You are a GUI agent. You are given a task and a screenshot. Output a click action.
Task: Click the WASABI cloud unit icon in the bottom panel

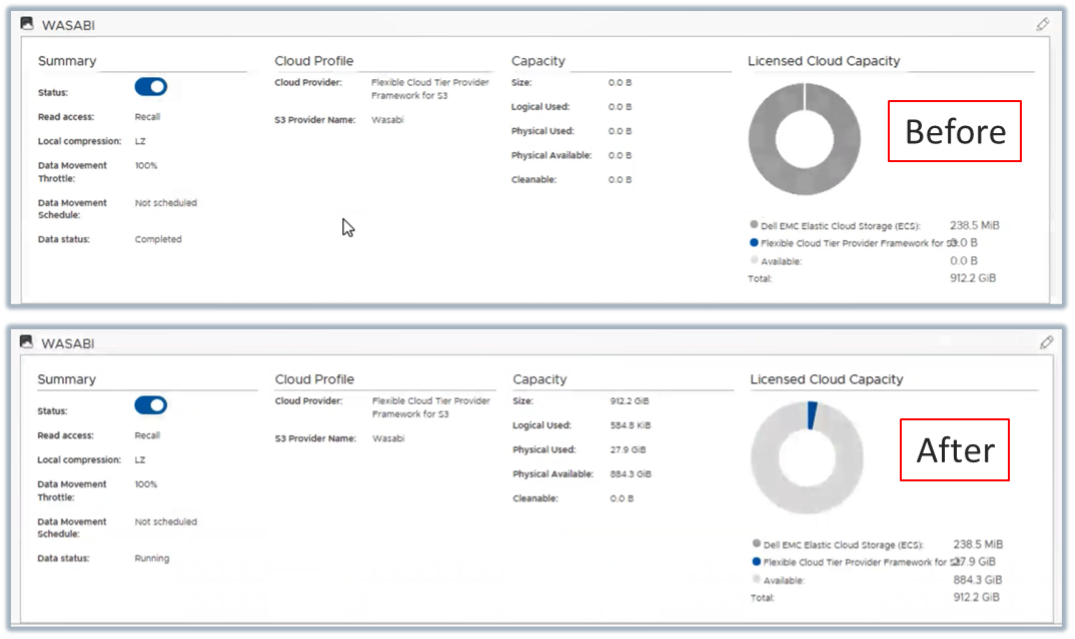27,342
